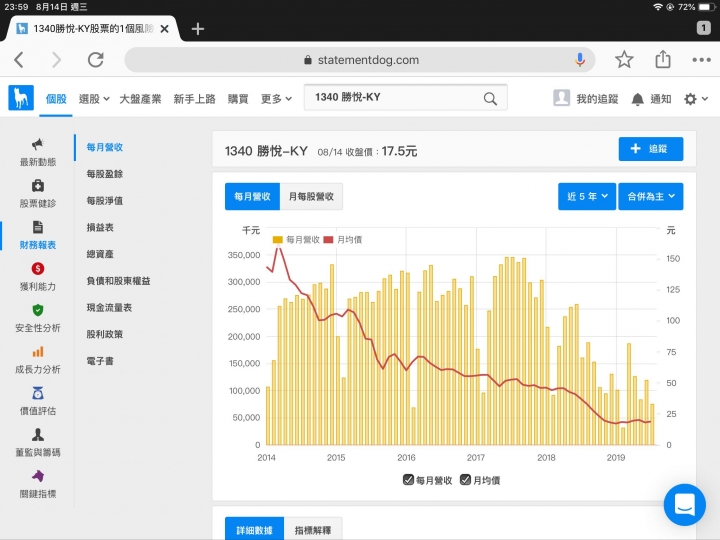Expand the 近 5 年 range dropdown
720x540 pixels.
point(587,197)
